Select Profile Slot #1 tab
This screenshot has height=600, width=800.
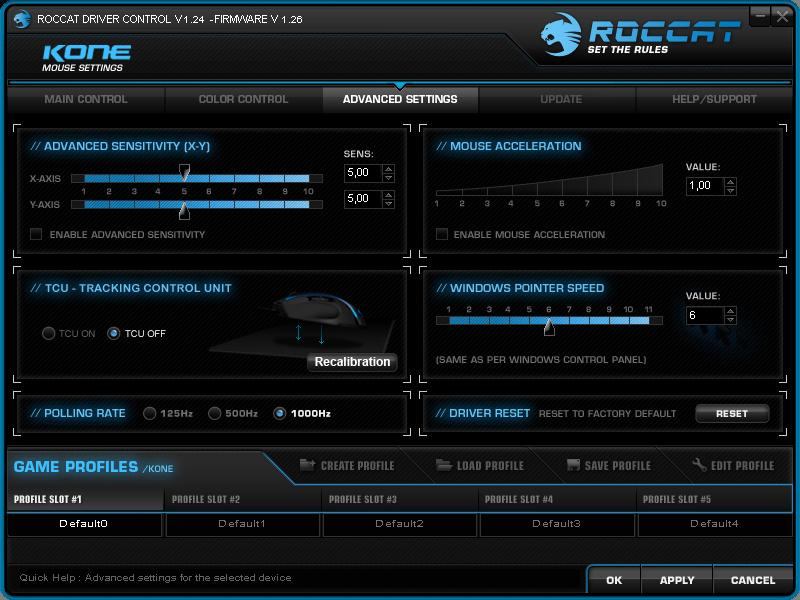click(85, 499)
